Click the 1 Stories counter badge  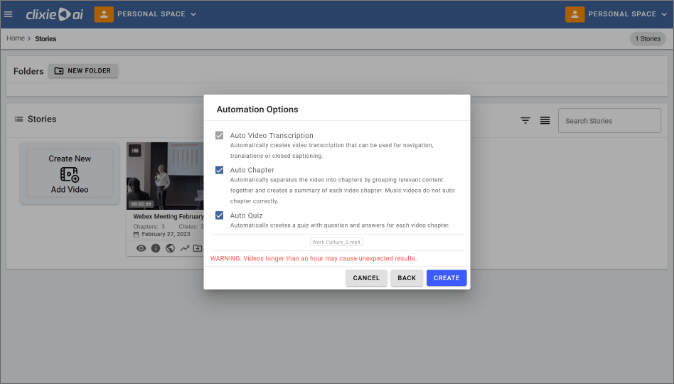point(648,39)
